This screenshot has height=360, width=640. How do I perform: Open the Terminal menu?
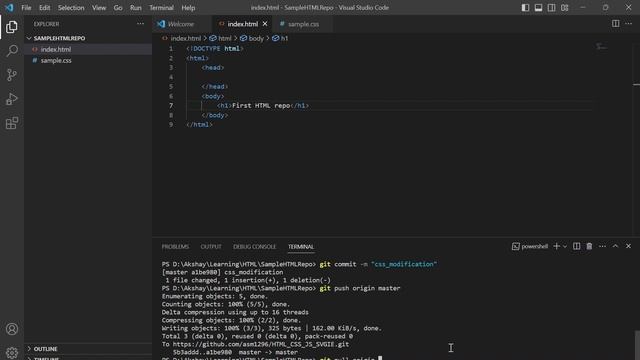click(161, 8)
